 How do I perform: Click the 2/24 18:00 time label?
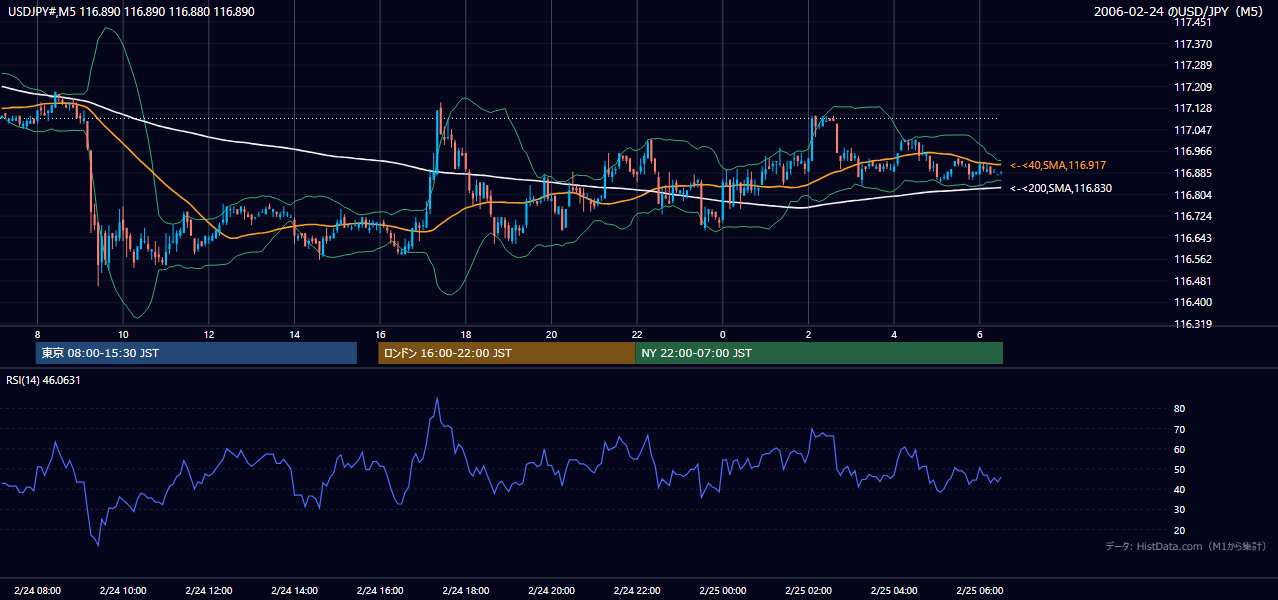[x=466, y=590]
